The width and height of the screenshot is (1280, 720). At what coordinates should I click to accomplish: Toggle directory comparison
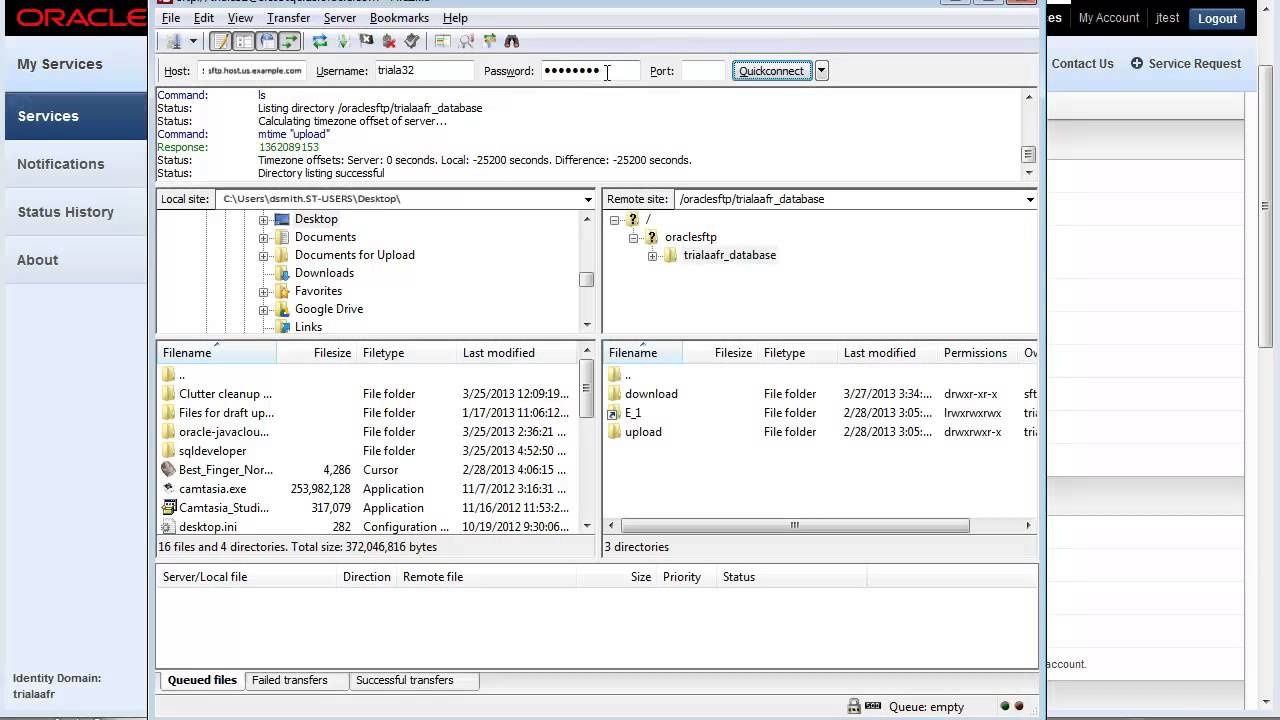pyautogui.click(x=466, y=41)
